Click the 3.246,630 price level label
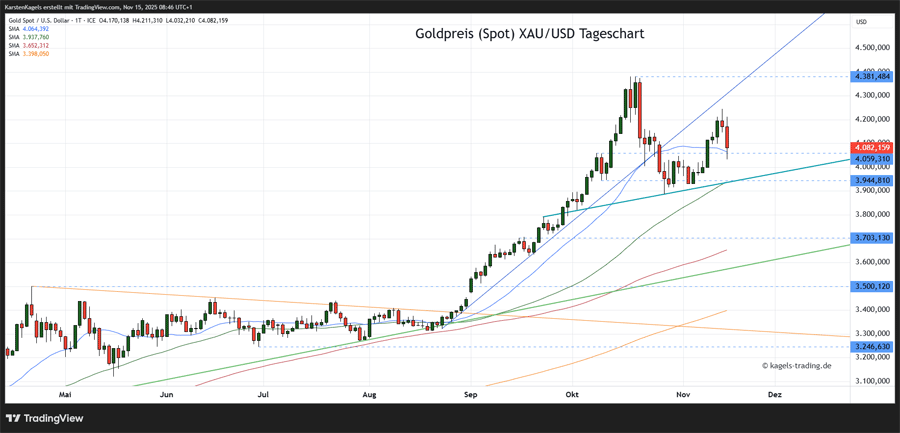Image resolution: width=900 pixels, height=433 pixels. pyautogui.click(x=871, y=346)
